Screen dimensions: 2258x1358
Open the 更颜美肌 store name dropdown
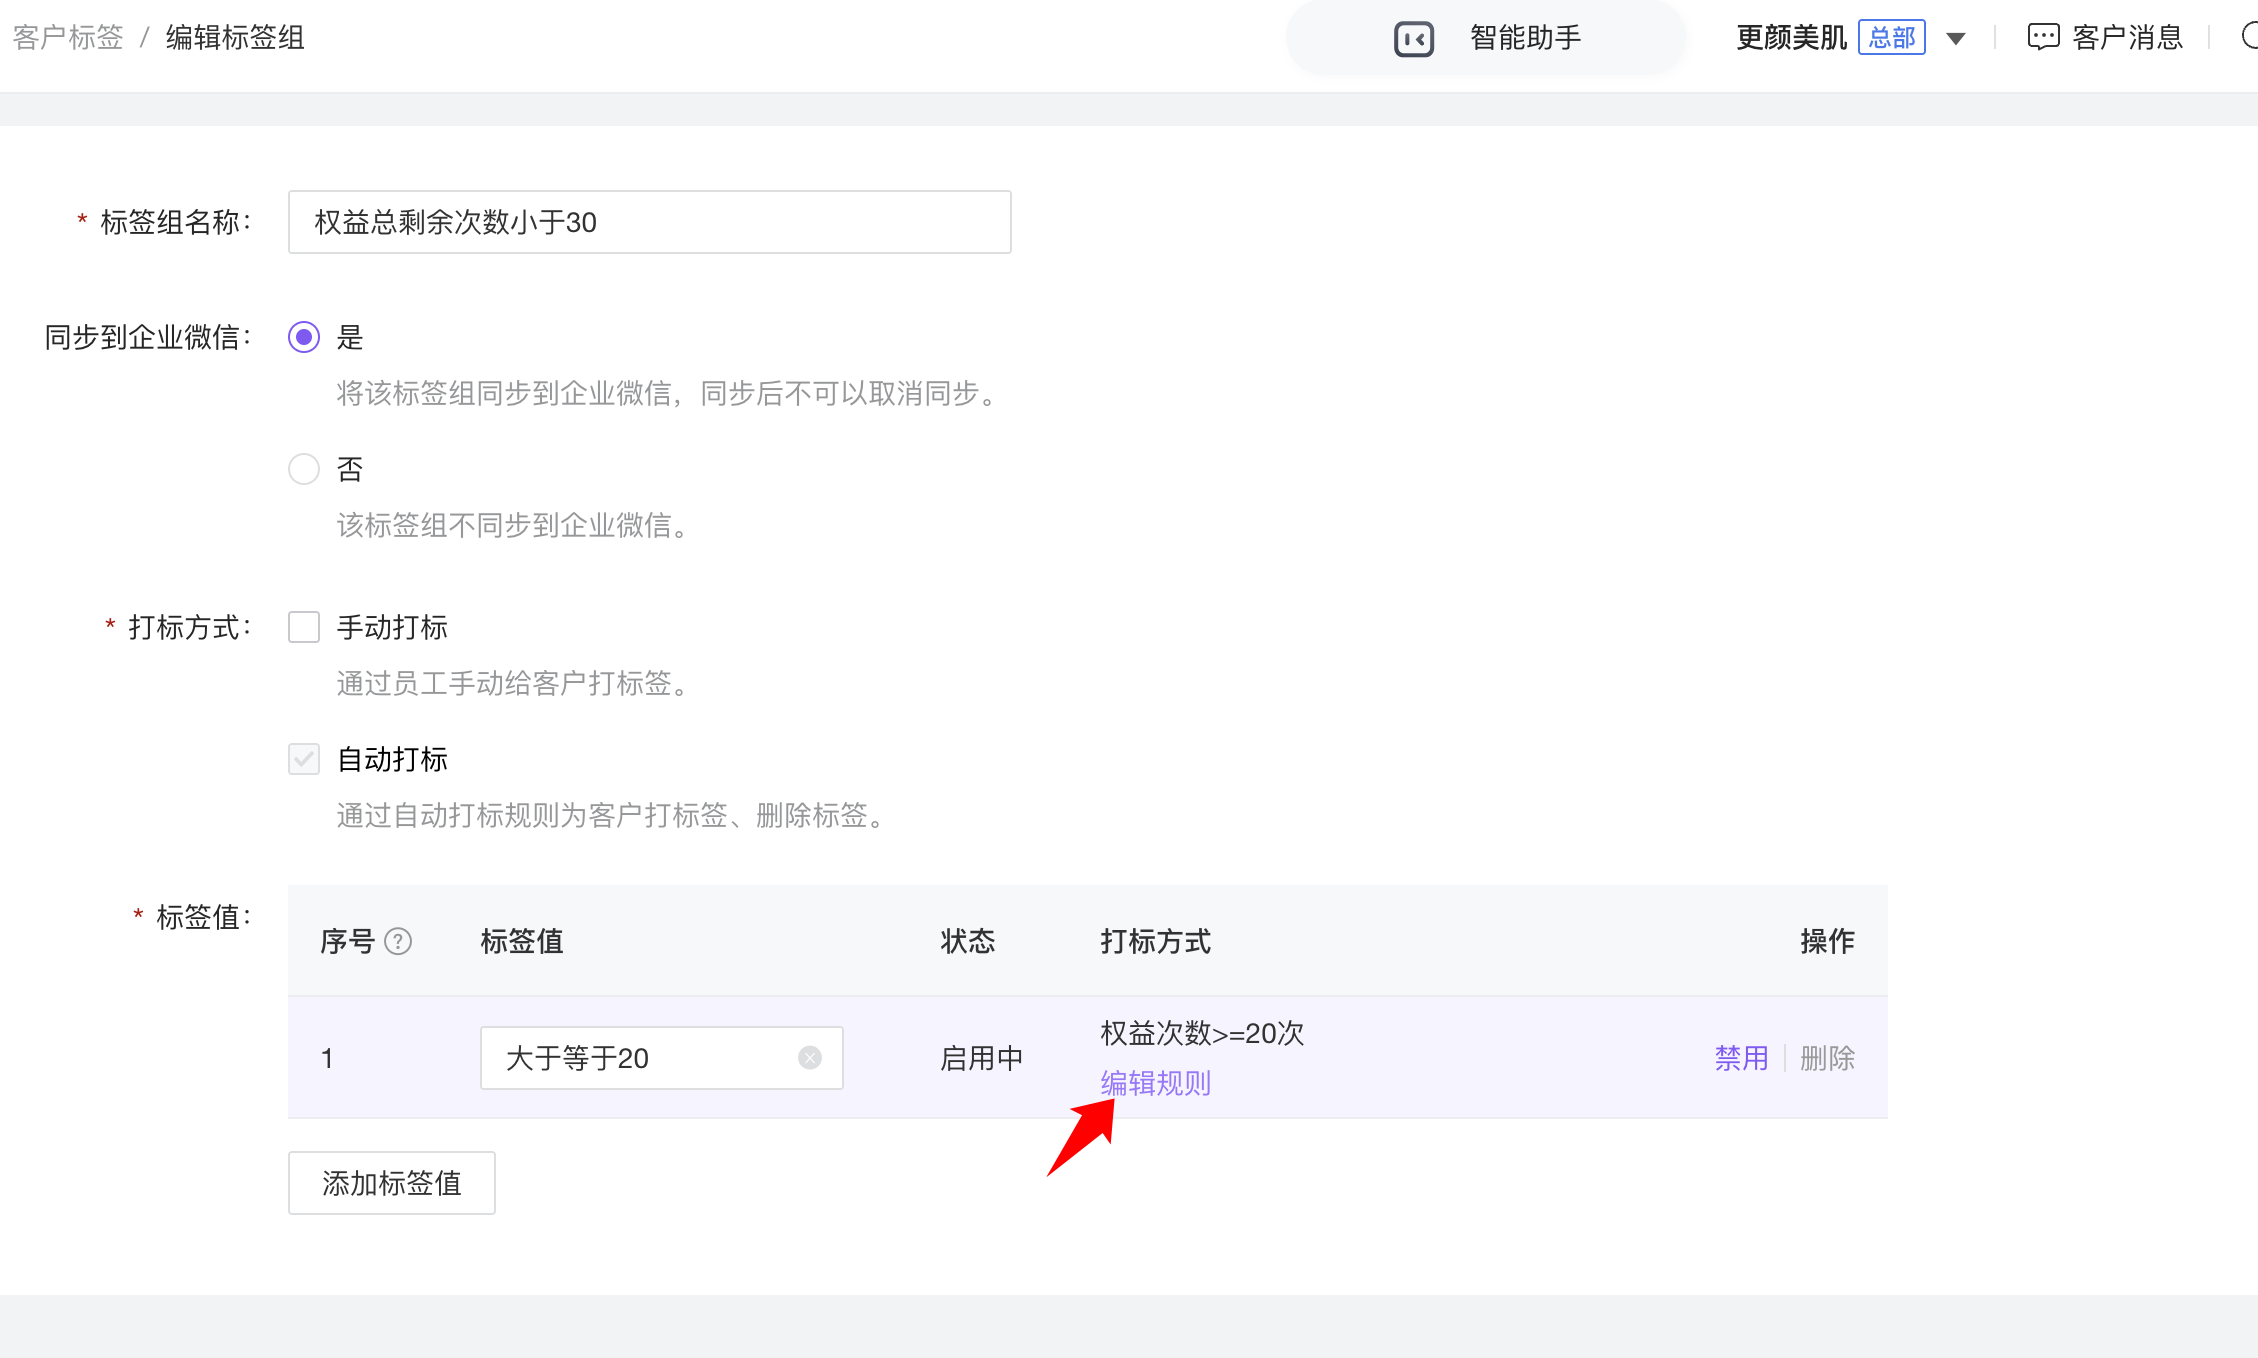point(1791,38)
